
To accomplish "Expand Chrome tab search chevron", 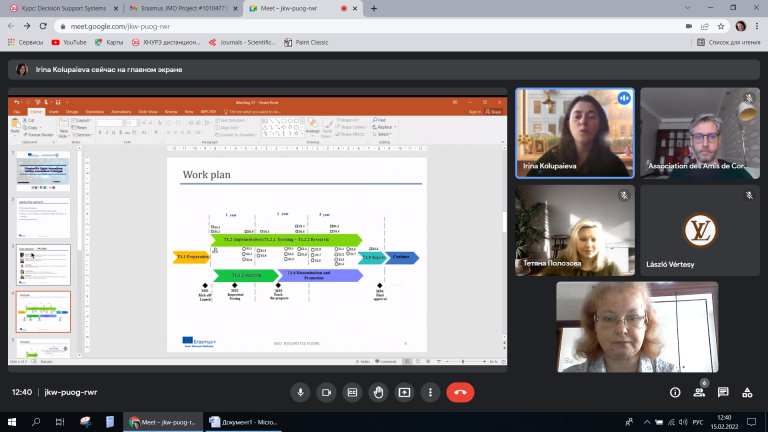I will click(x=688, y=8).
